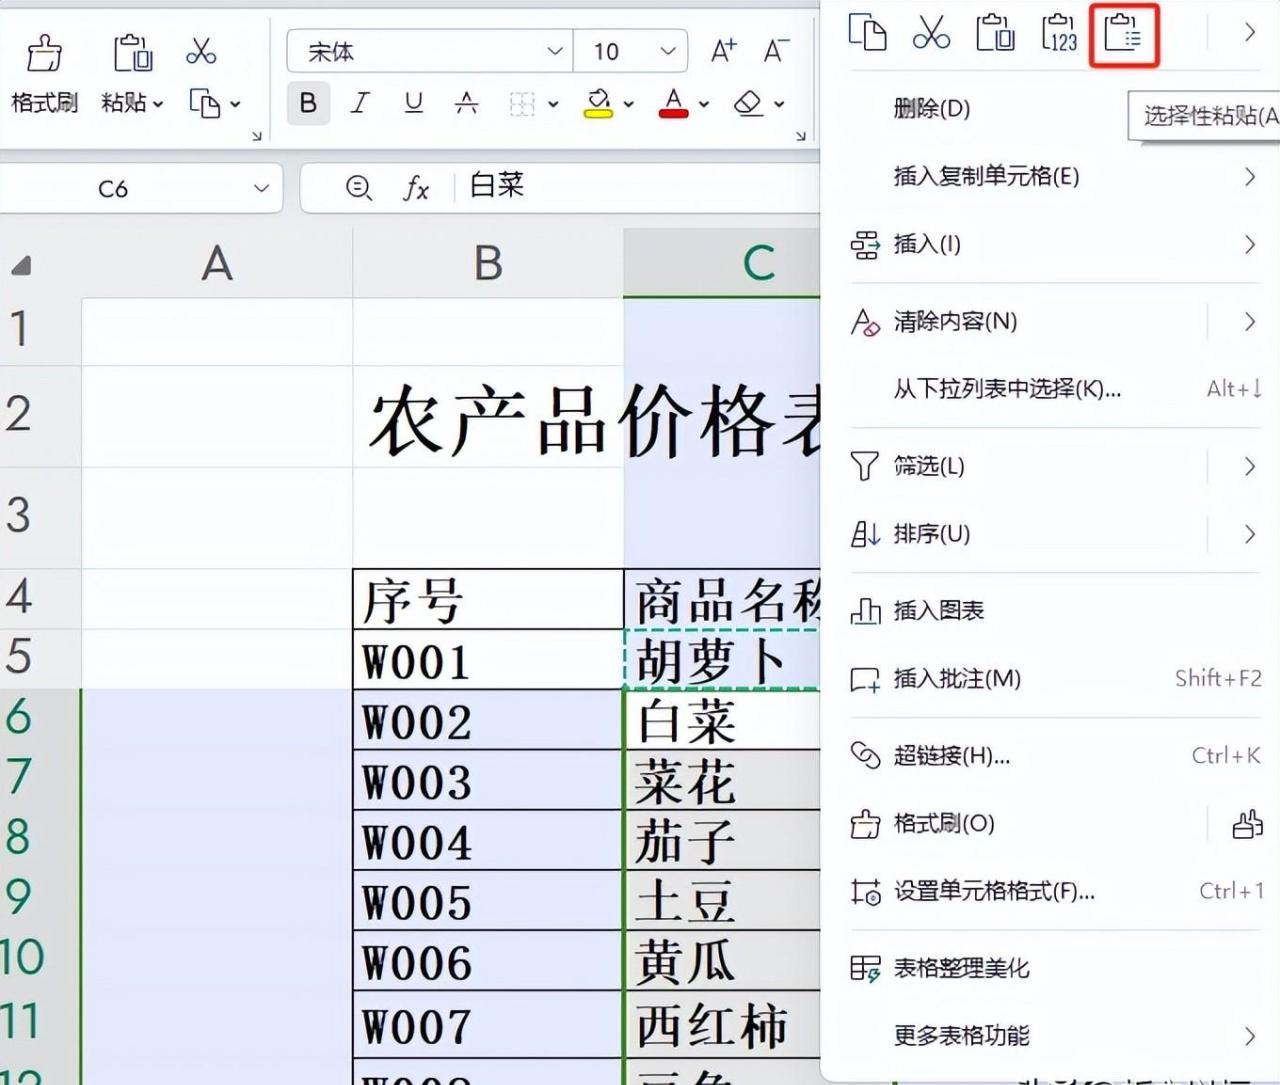Select row 8 header
Screen dimensions: 1280x1085
click(x=40, y=838)
